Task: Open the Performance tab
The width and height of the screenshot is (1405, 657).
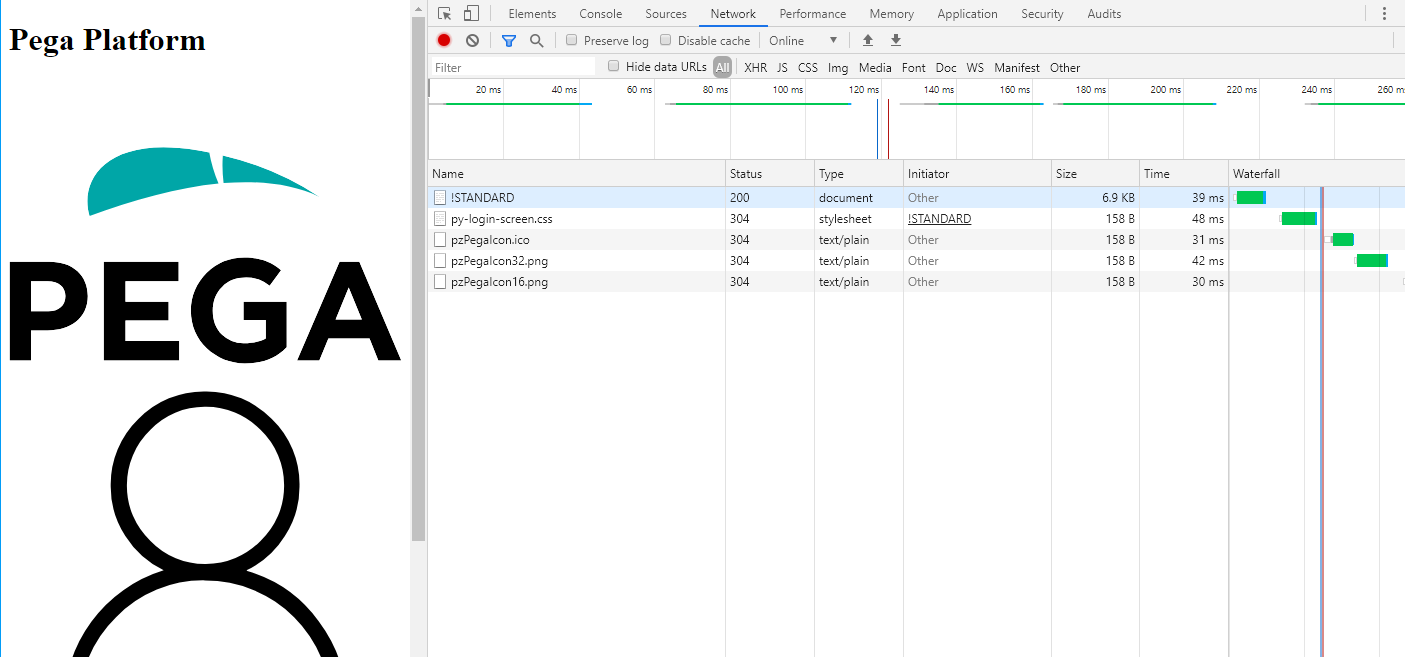Action: click(813, 14)
